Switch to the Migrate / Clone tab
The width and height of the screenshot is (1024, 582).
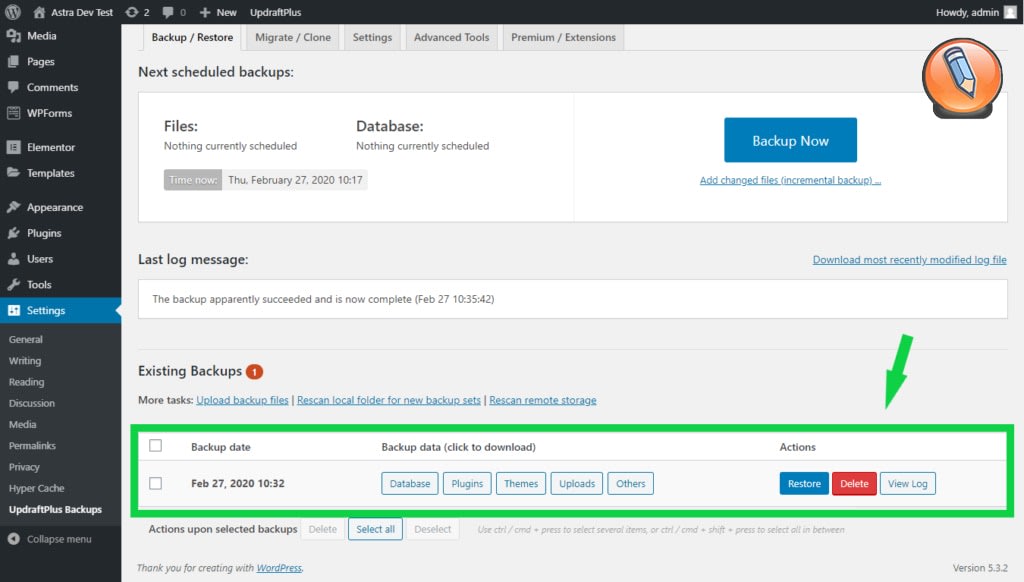(x=293, y=37)
